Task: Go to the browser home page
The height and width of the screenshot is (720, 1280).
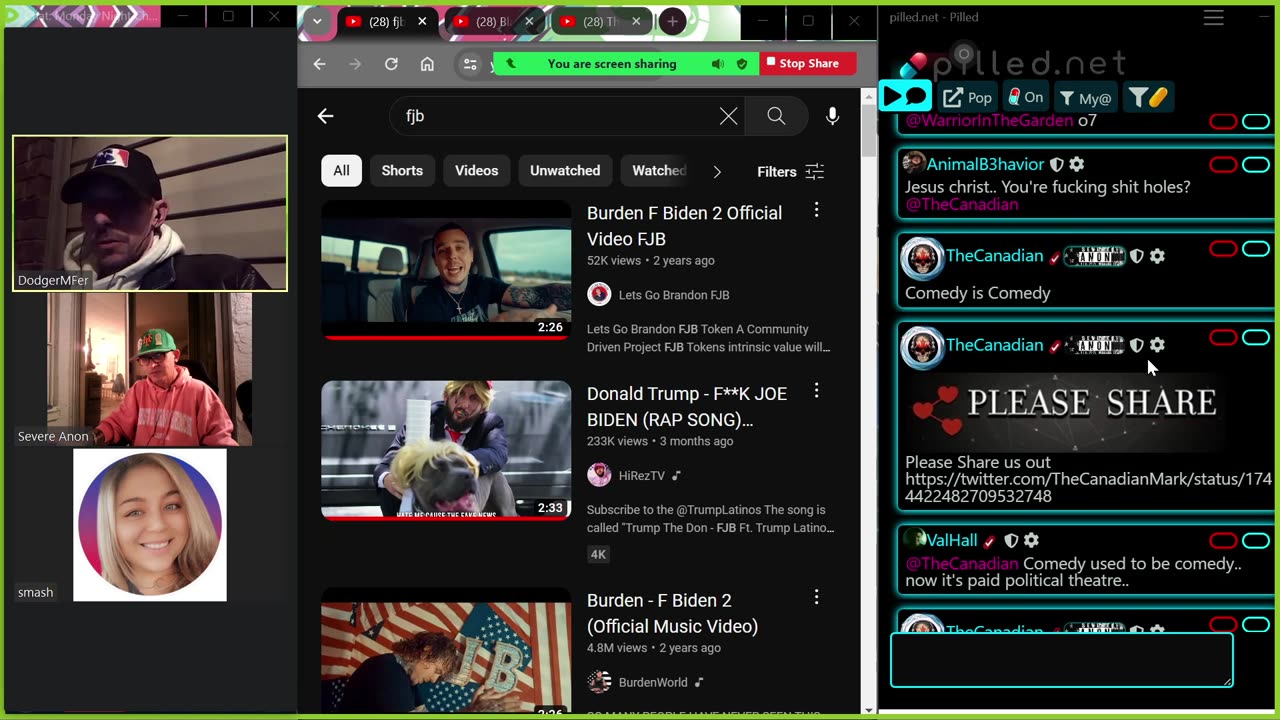Action: click(427, 64)
